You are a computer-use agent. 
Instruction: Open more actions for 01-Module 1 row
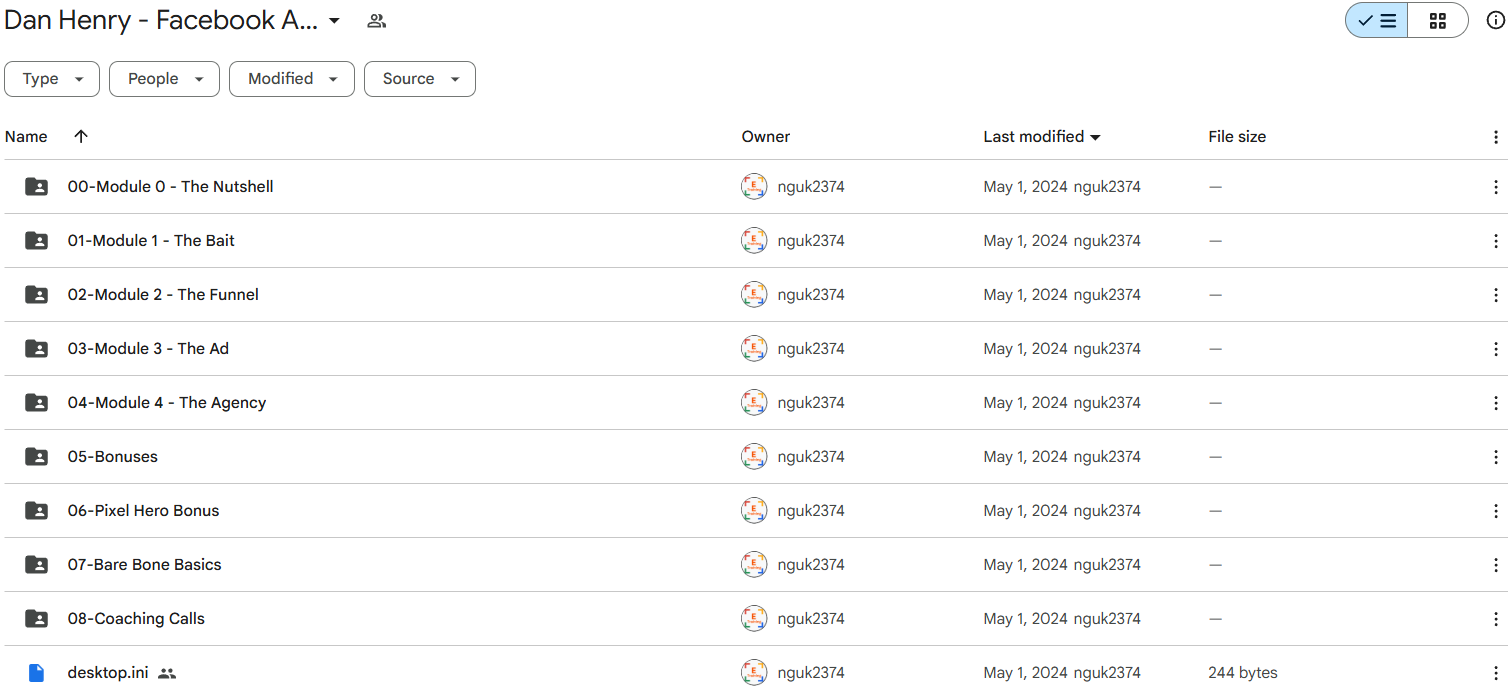(1496, 241)
